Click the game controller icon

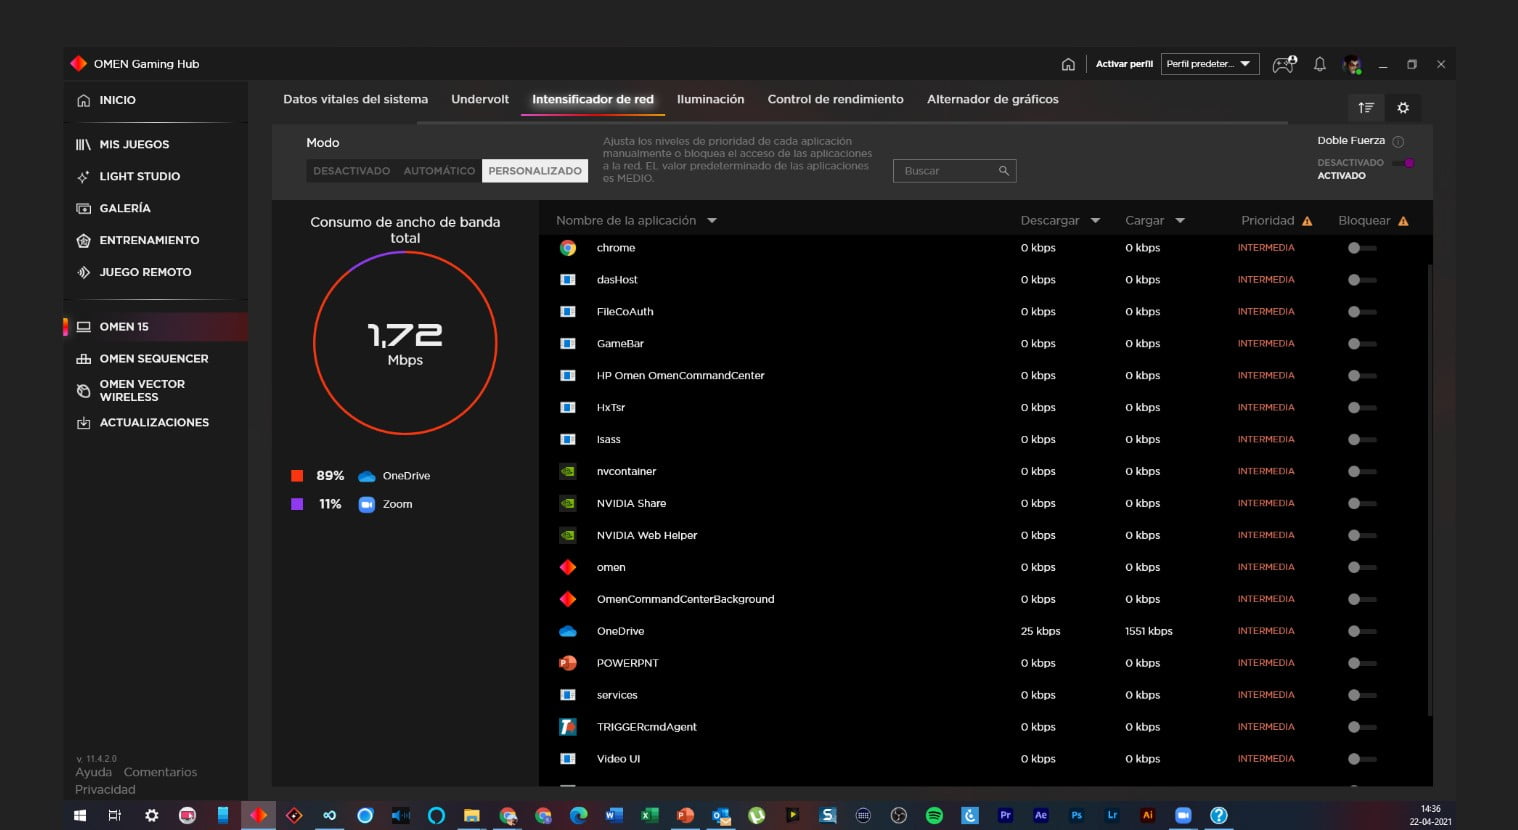coord(1284,64)
